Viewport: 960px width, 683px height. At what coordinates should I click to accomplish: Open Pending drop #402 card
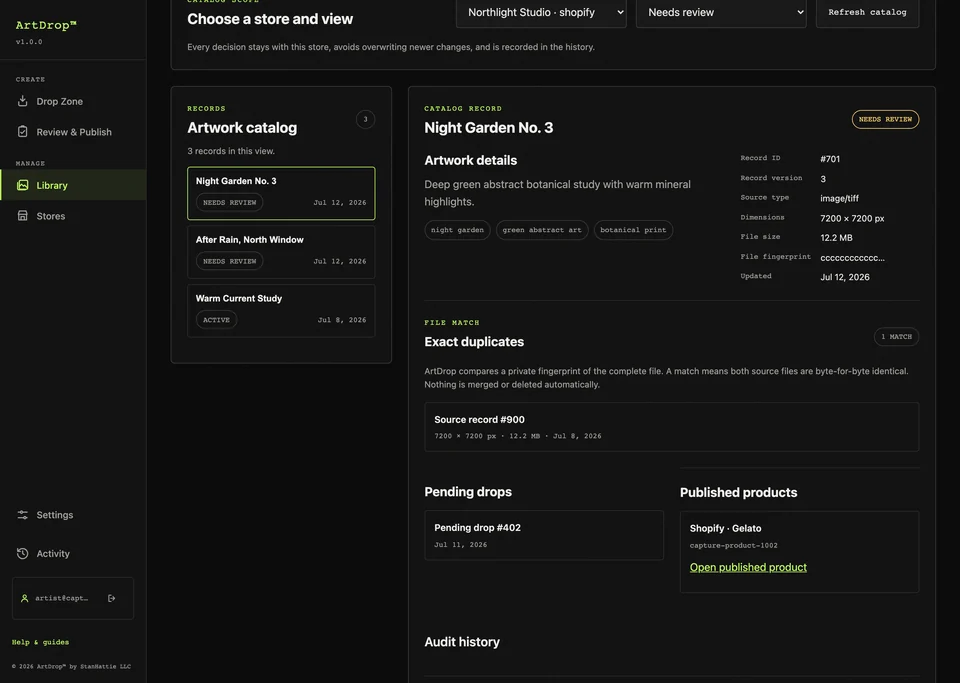click(544, 535)
